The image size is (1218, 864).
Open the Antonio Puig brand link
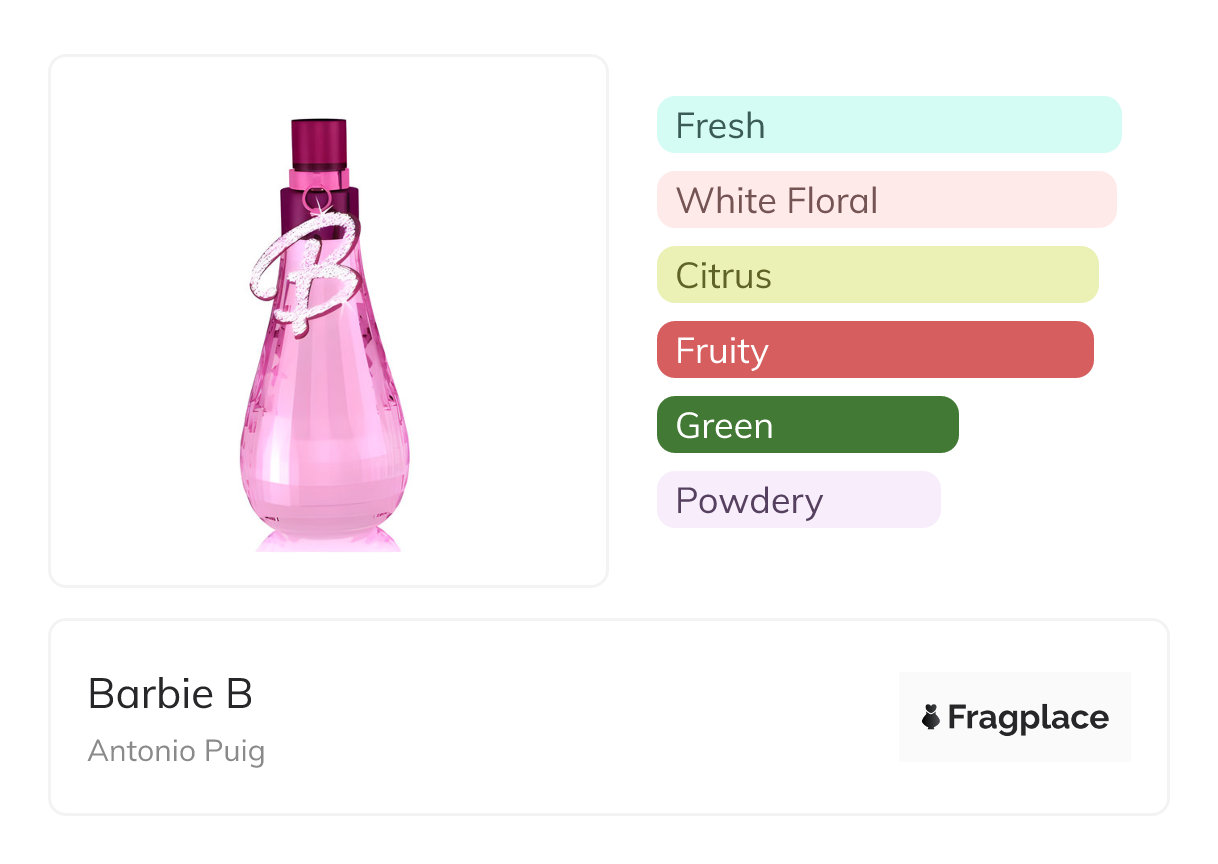(176, 751)
